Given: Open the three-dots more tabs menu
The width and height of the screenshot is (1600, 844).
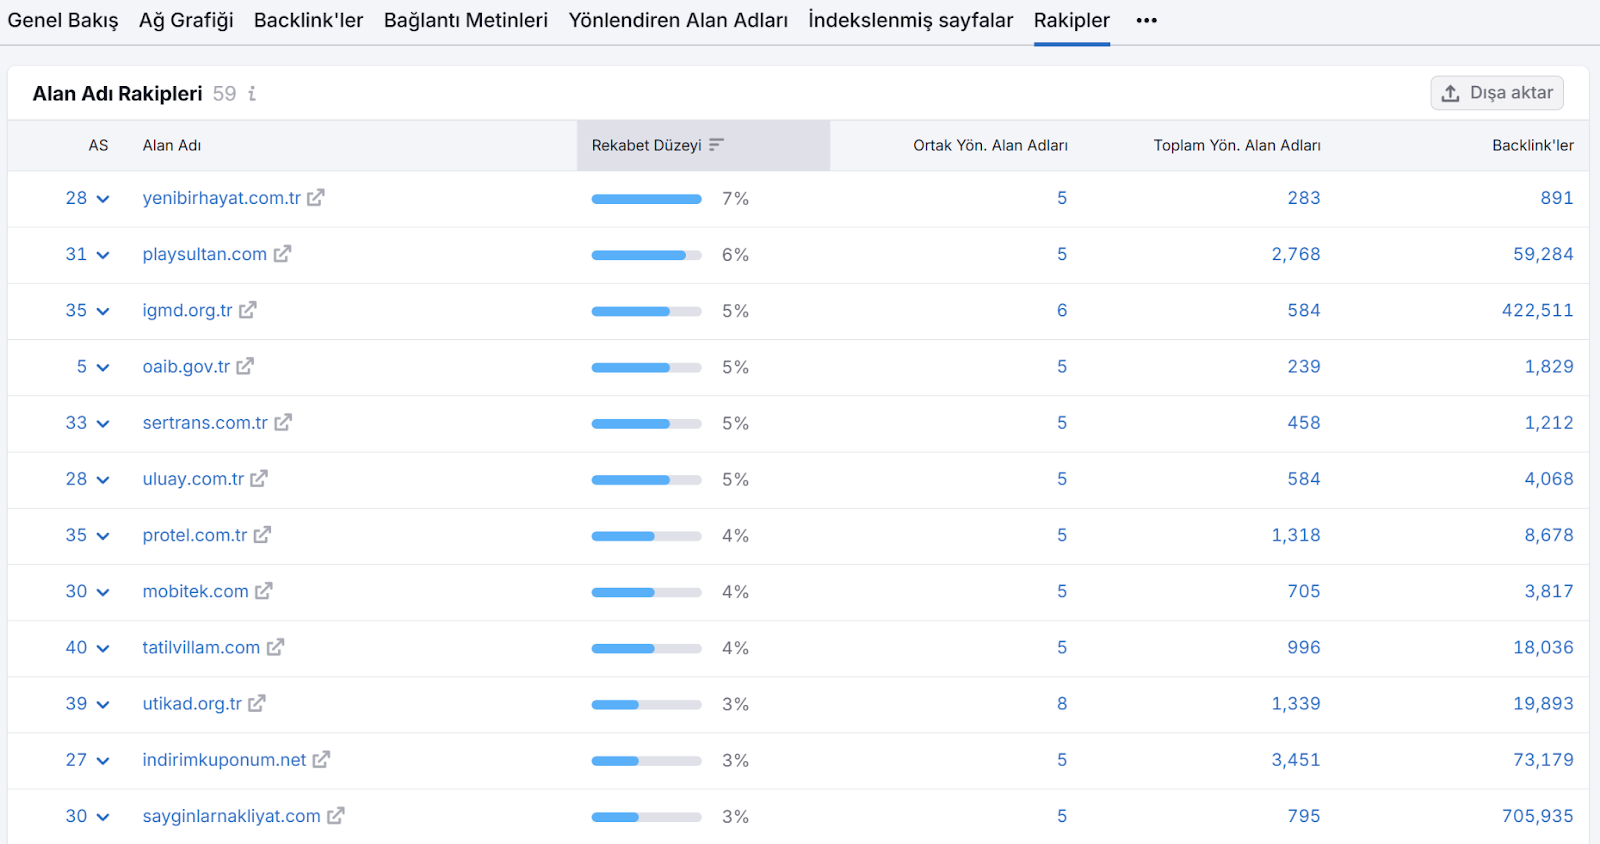Looking at the screenshot, I should pyautogui.click(x=1147, y=20).
